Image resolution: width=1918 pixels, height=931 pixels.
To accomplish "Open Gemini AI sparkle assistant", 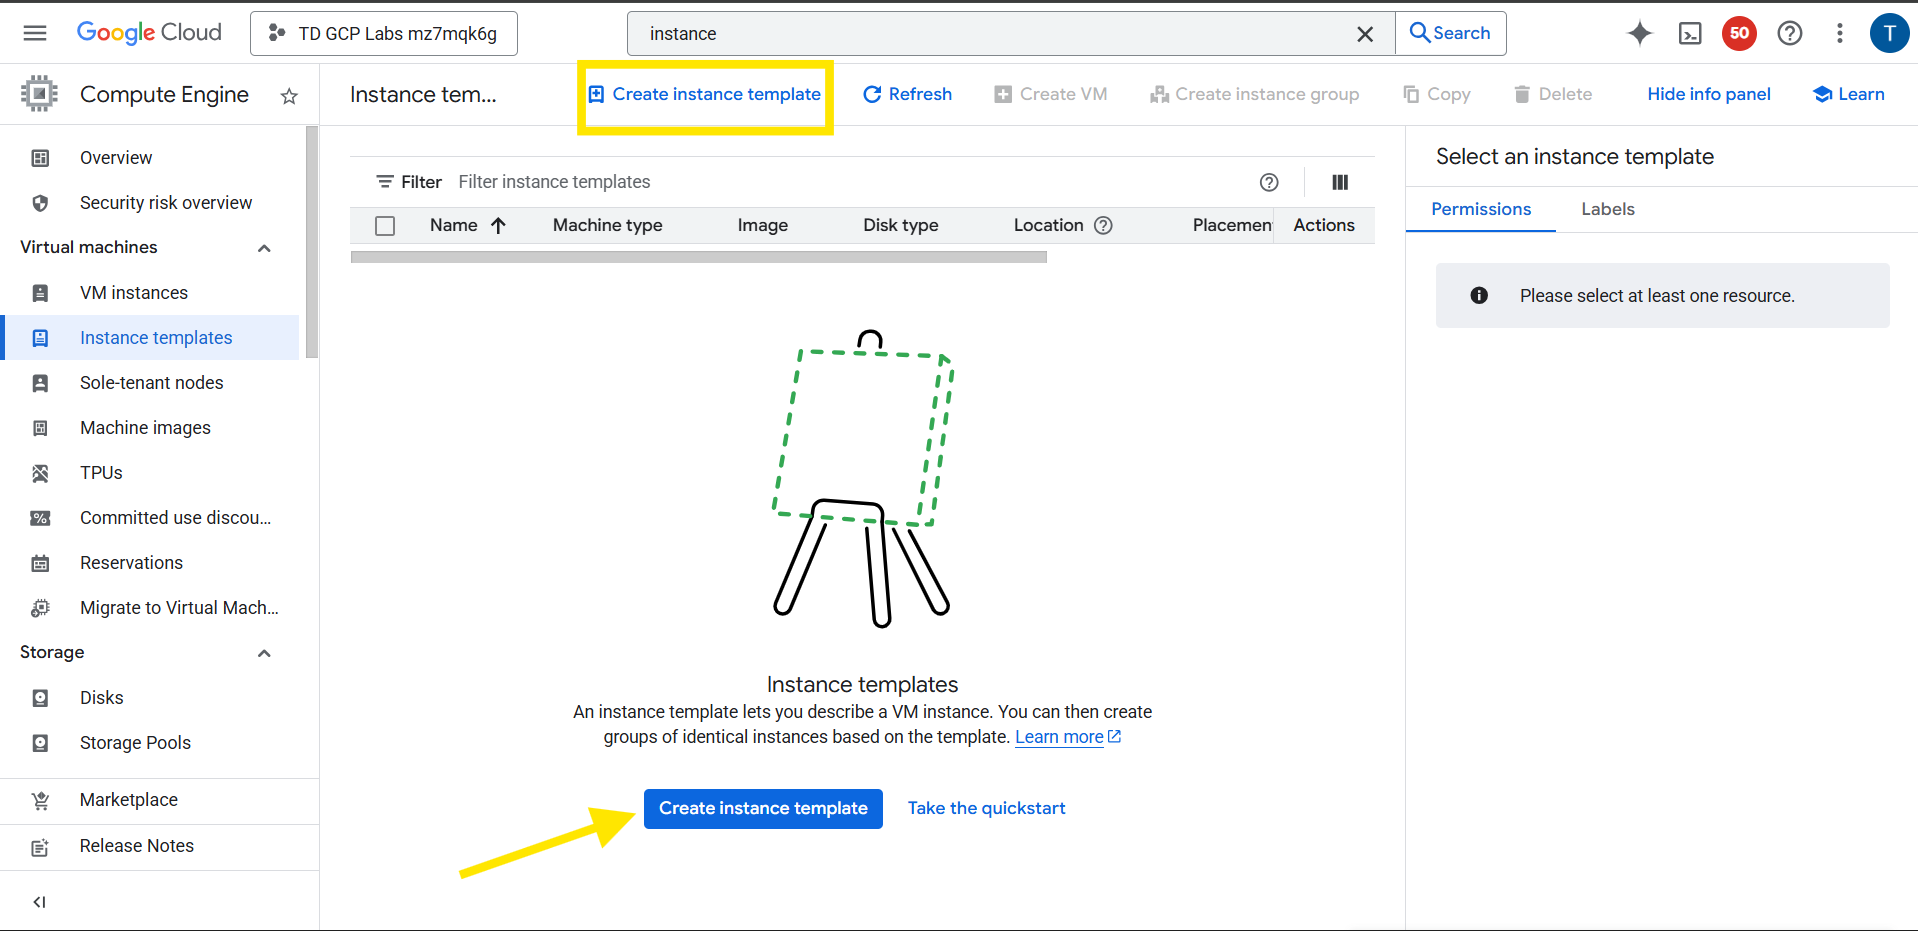I will pyautogui.click(x=1639, y=34).
